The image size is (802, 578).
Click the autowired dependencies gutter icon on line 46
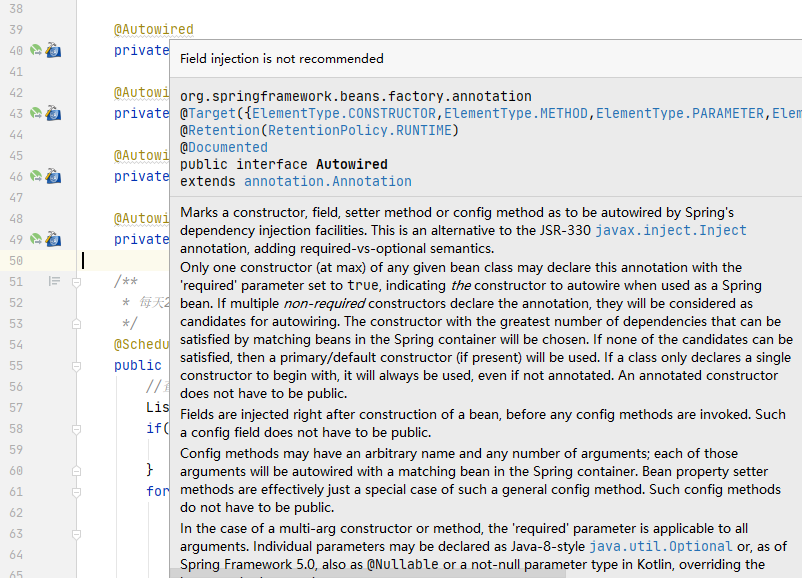53,176
